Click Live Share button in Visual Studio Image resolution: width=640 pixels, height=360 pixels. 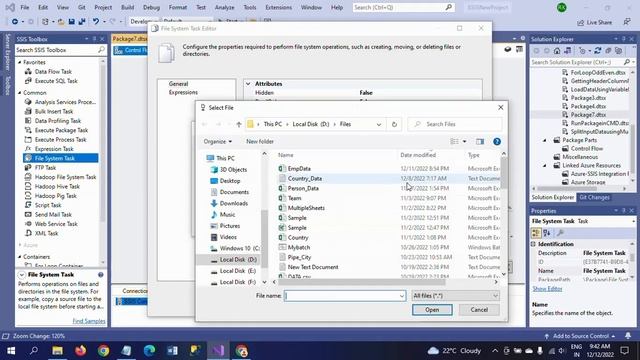pyautogui.click(x=594, y=22)
